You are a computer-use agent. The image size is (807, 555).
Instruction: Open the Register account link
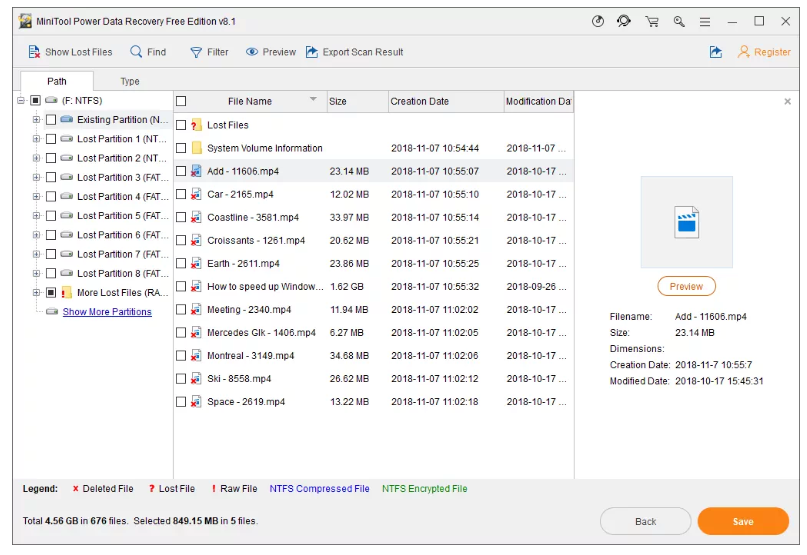coord(764,52)
